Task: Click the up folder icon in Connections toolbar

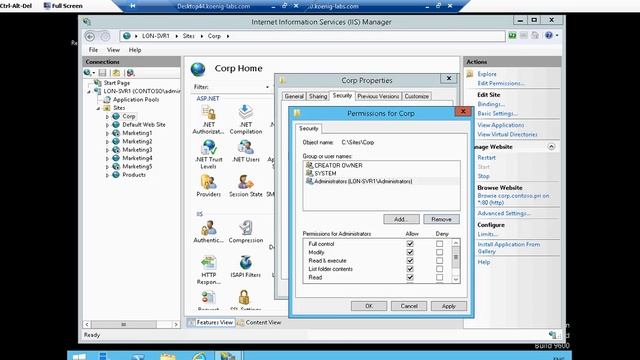Action: (116, 73)
